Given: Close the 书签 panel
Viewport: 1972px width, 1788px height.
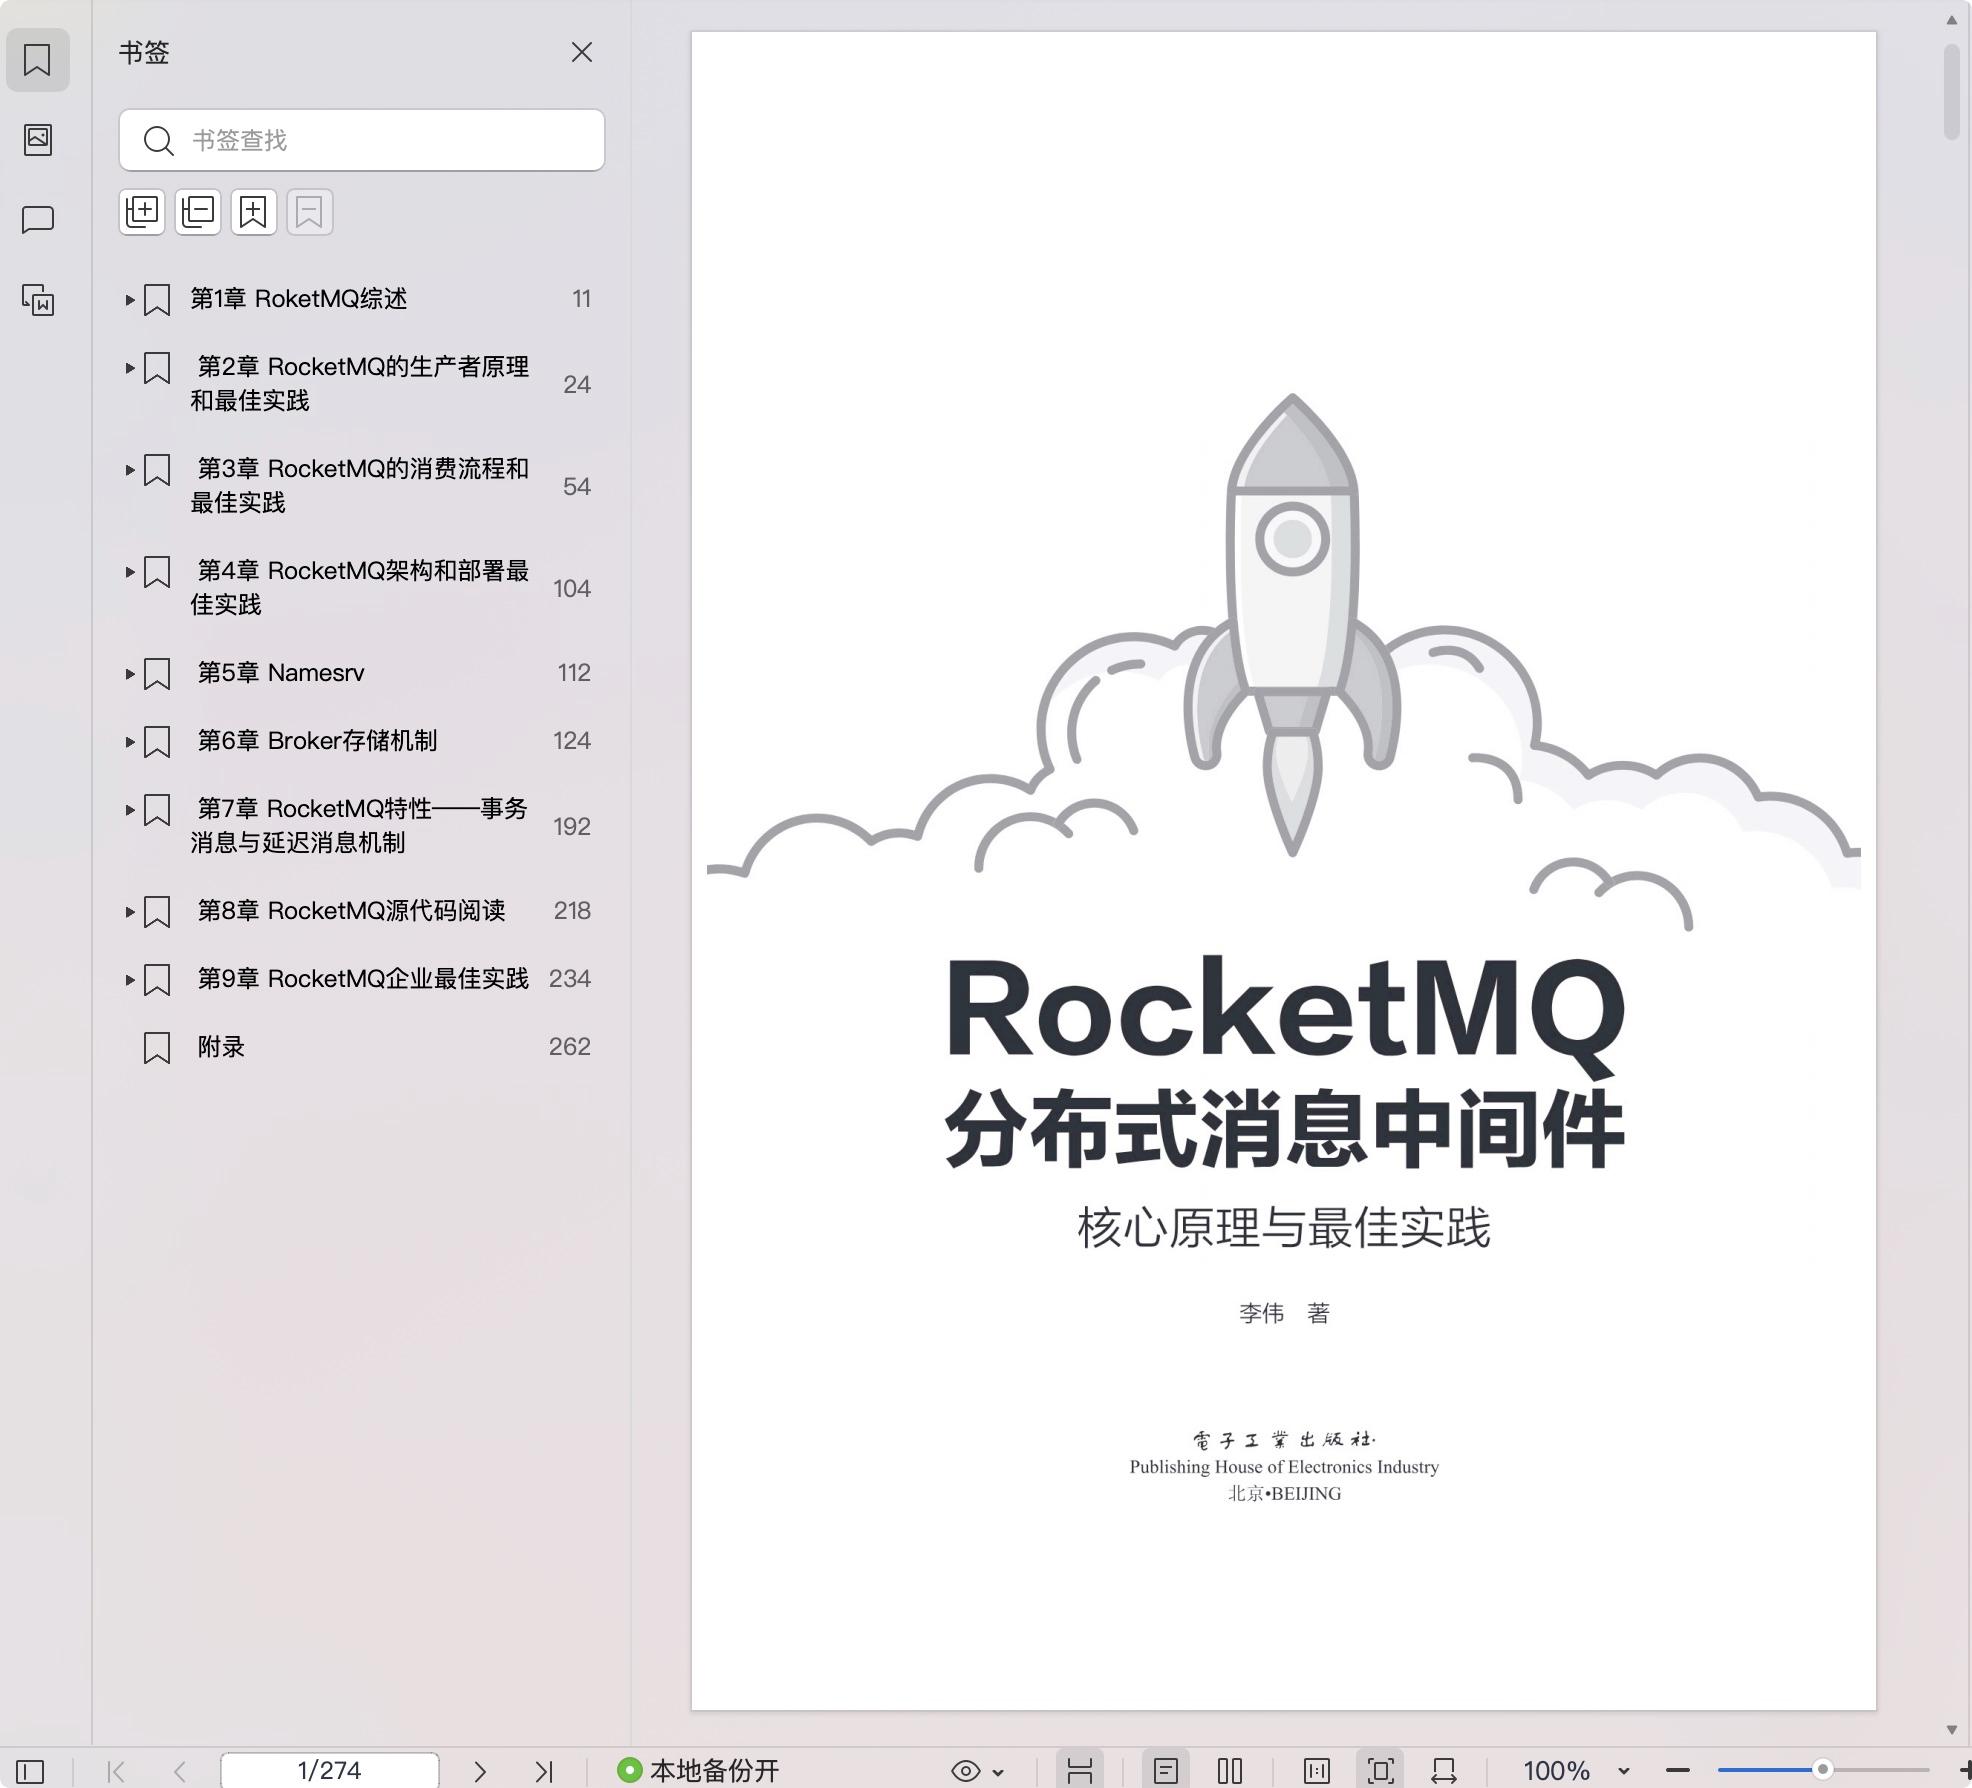Looking at the screenshot, I should click(x=582, y=52).
